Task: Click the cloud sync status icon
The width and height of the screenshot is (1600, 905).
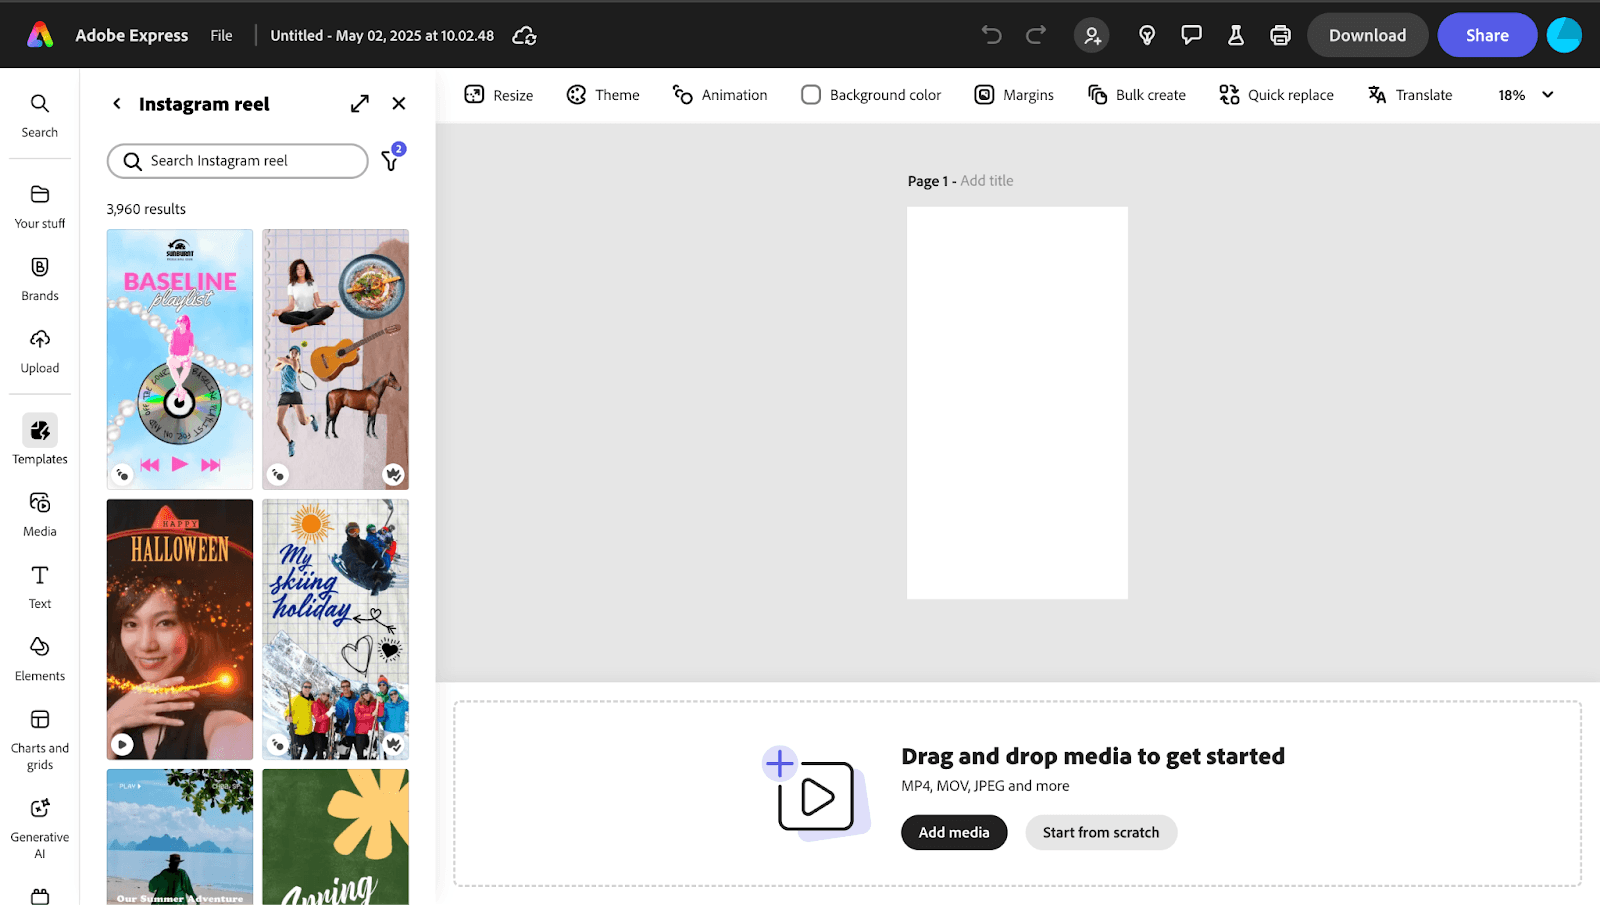Action: (x=524, y=36)
